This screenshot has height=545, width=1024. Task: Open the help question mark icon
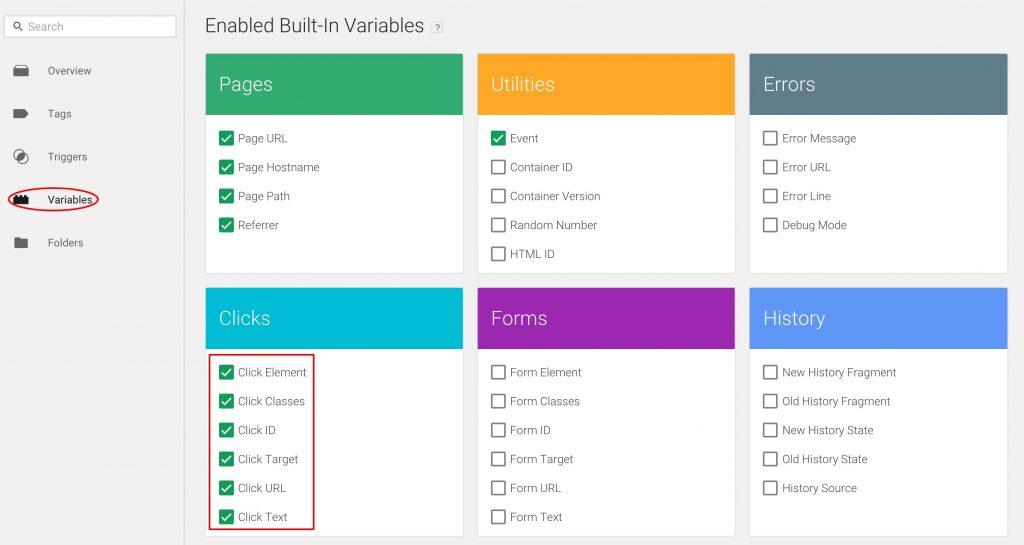[x=438, y=27]
